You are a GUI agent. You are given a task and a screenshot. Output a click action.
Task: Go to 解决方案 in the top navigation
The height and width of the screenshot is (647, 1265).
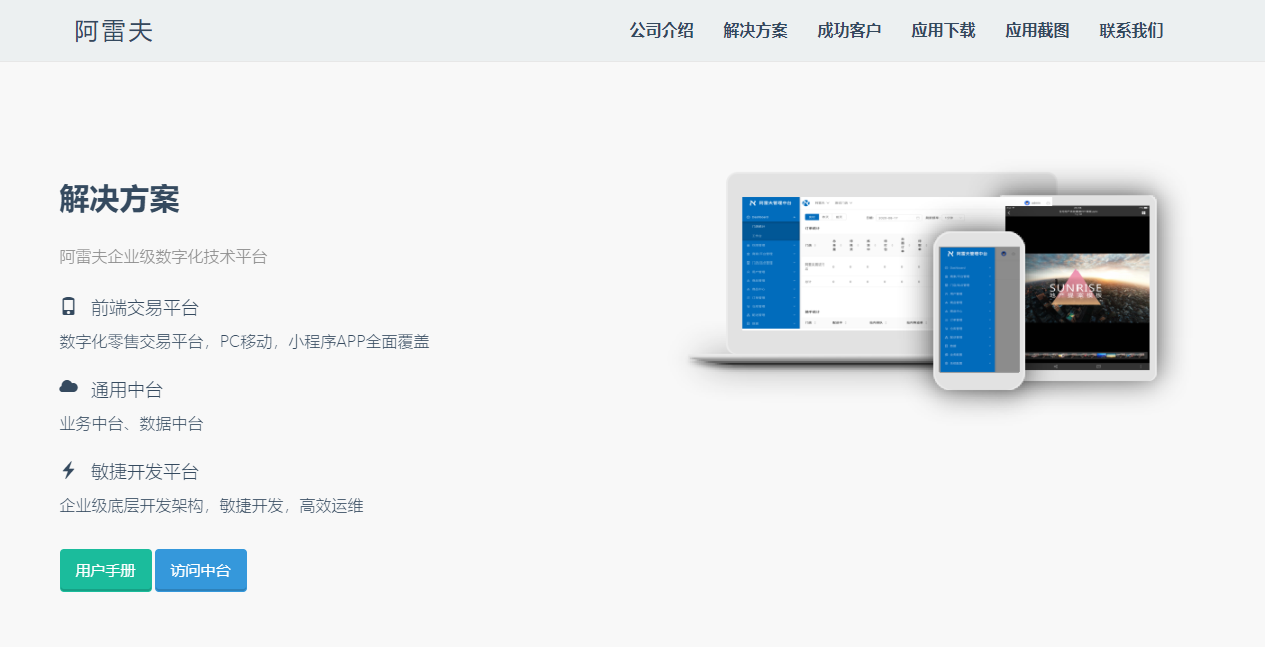tap(755, 31)
